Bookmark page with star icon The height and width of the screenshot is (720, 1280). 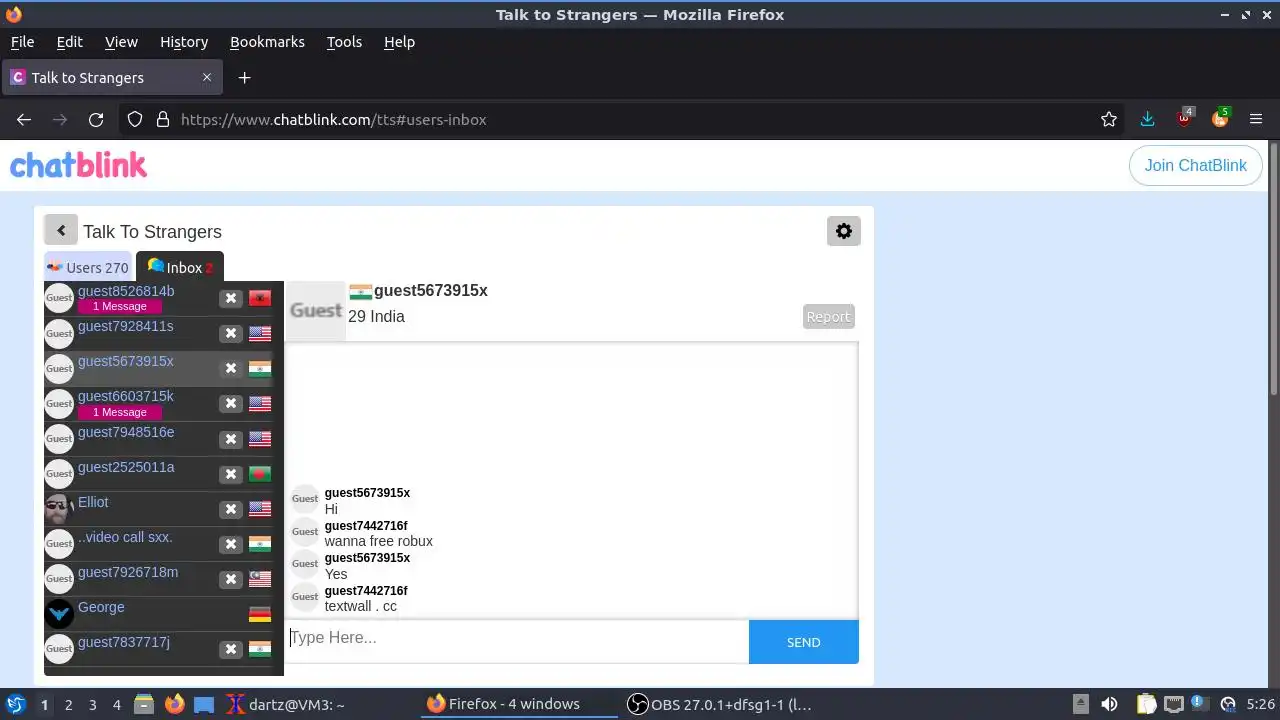click(x=1109, y=119)
